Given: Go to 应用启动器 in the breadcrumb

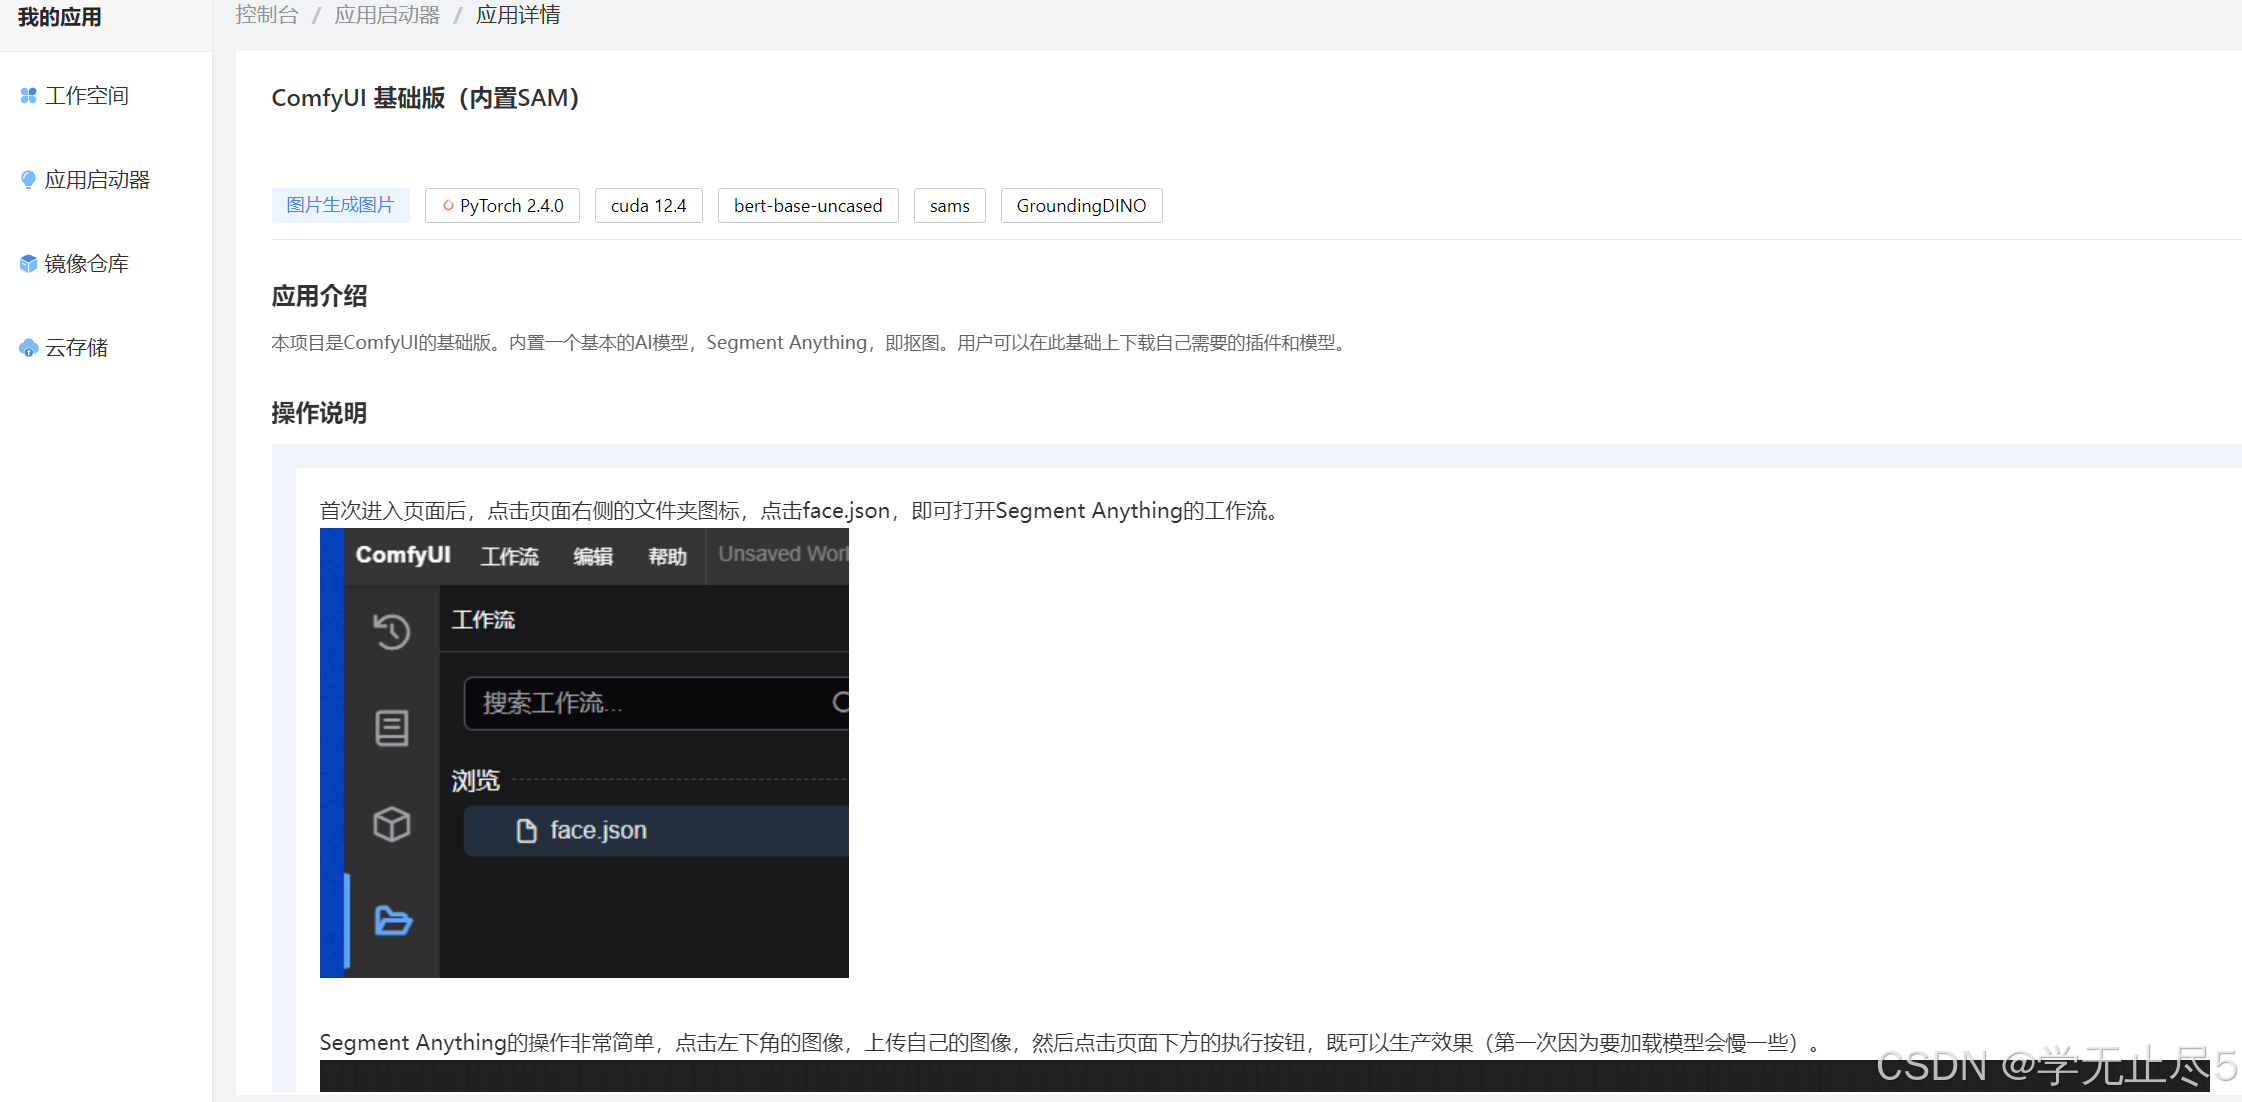Looking at the screenshot, I should tap(387, 15).
